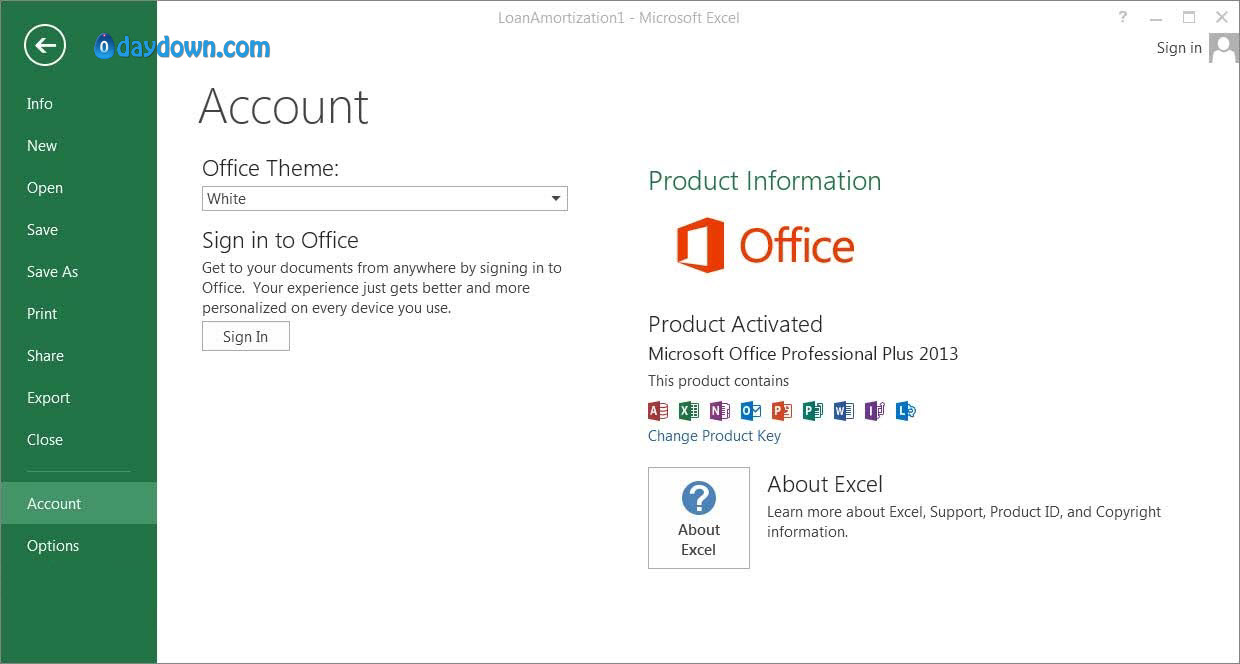The width and height of the screenshot is (1240, 664).
Task: Click the user avatar icon beside Sign in
Action: 1223,47
